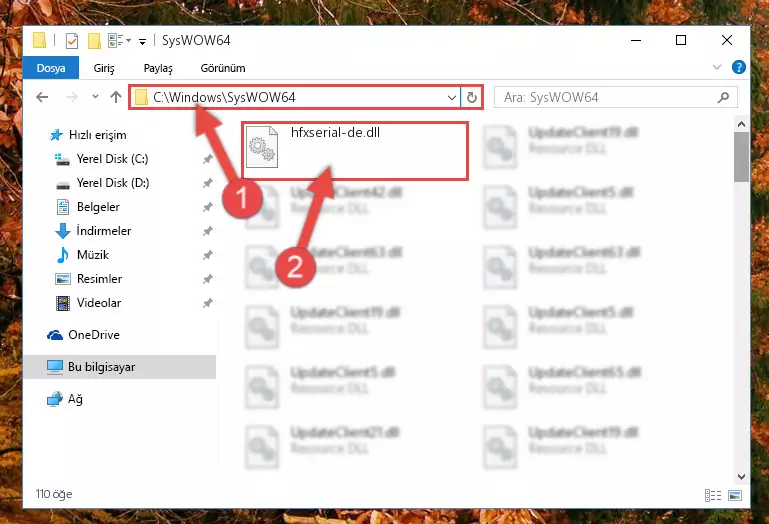
Task: Select Bu bilgisayar in the navigation pane
Action: click(120, 367)
